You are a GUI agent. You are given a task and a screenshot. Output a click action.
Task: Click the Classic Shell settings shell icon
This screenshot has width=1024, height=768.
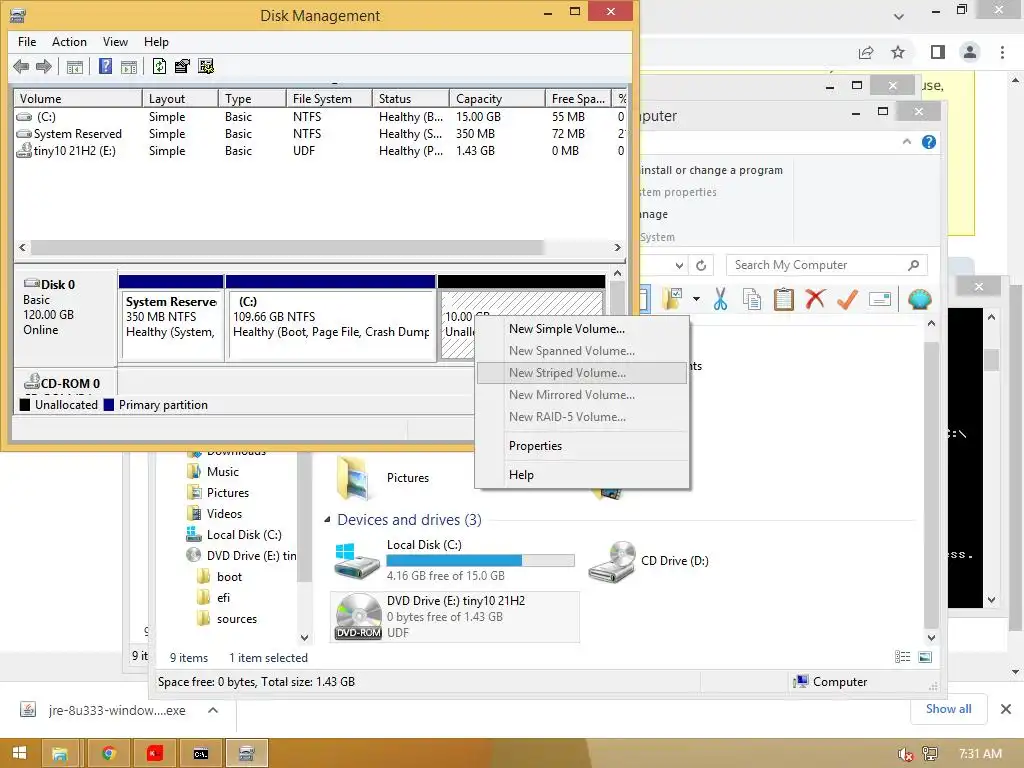(x=920, y=299)
